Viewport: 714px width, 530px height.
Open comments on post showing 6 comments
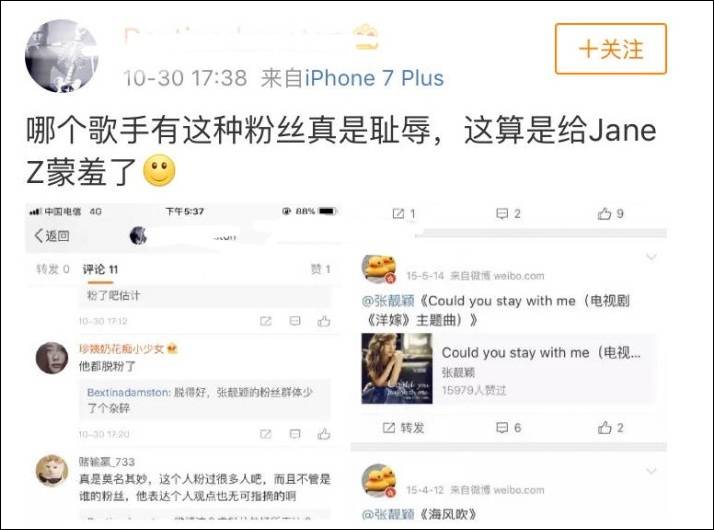click(x=508, y=428)
